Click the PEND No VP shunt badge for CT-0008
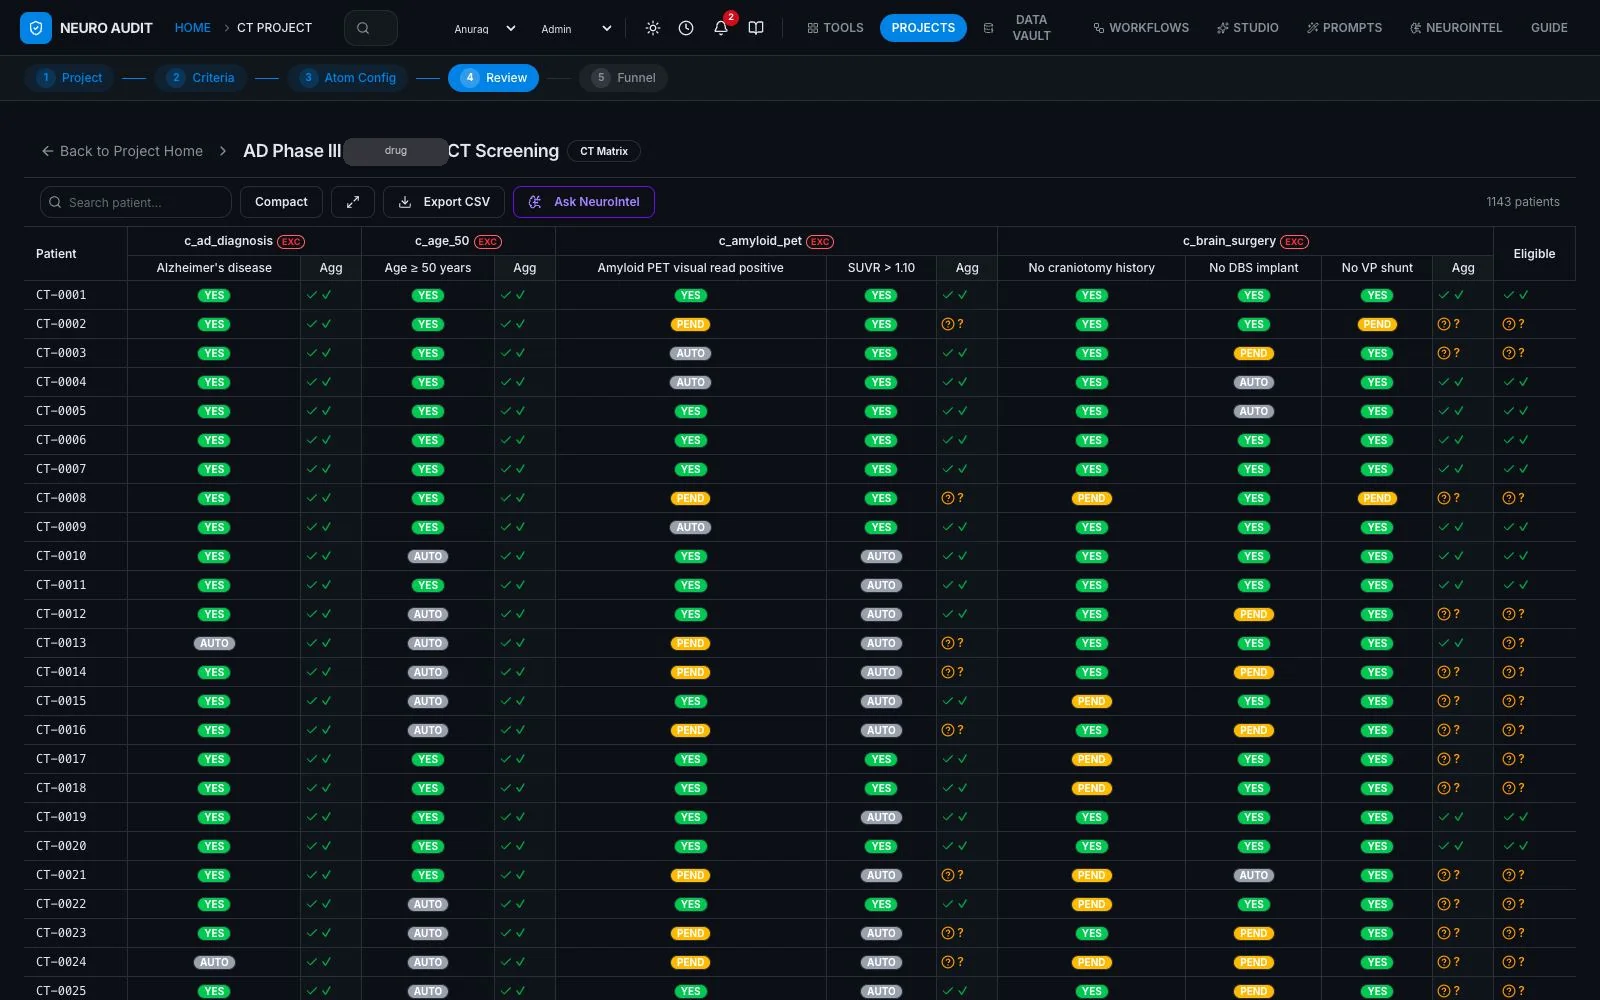Screen dimensions: 1600x1000 pos(1377,498)
